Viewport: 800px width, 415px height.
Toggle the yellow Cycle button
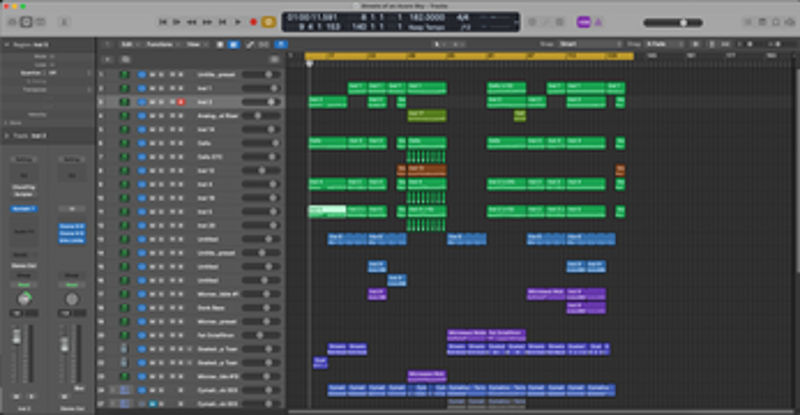[268, 22]
